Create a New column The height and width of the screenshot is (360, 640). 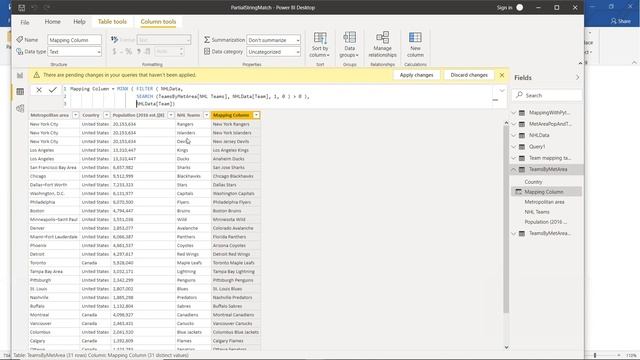[x=415, y=44]
